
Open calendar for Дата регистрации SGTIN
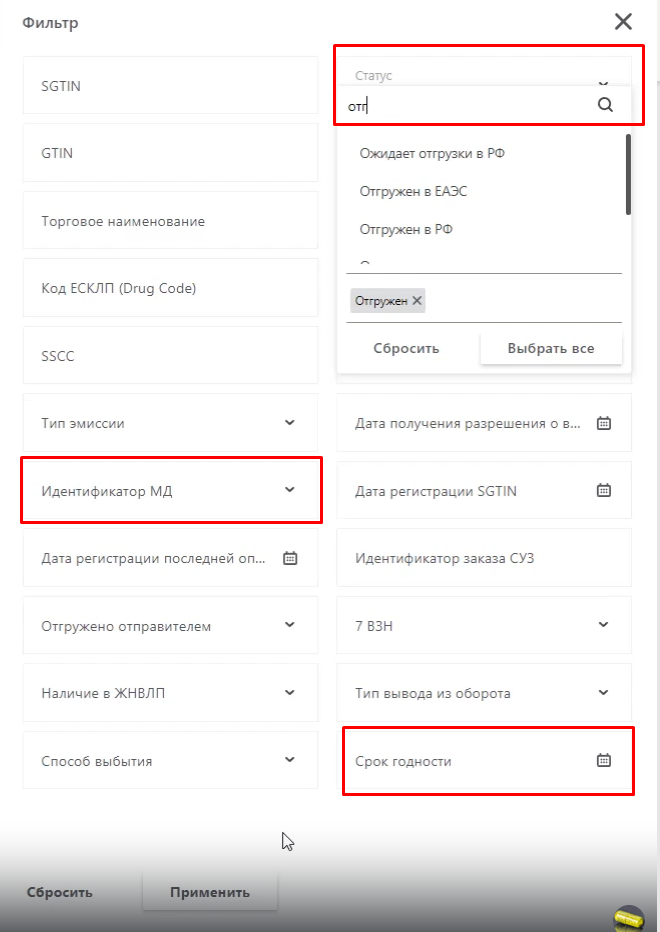point(603,491)
